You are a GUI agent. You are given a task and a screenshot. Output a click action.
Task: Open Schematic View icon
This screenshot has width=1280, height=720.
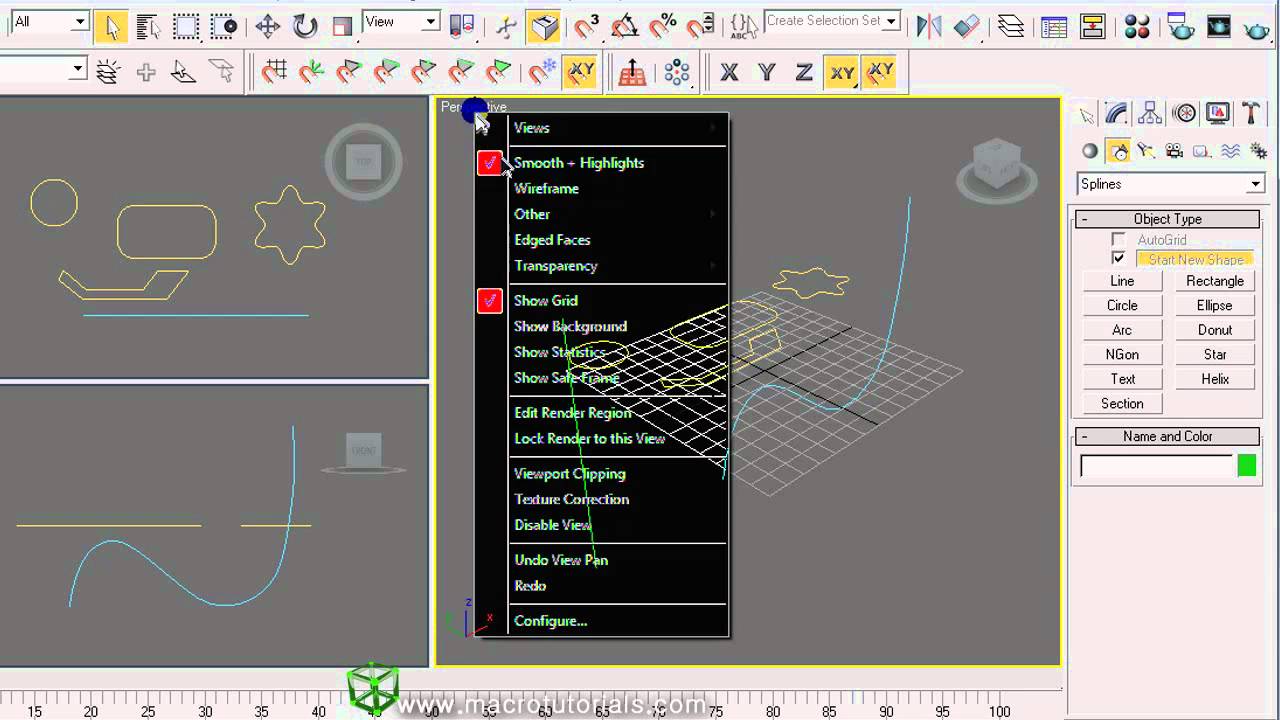coord(1092,27)
